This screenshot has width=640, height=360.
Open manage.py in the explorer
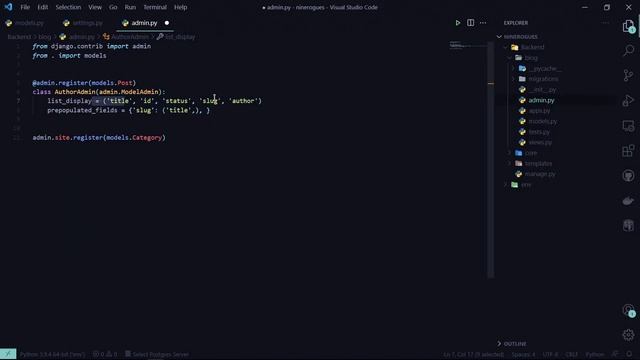point(540,174)
